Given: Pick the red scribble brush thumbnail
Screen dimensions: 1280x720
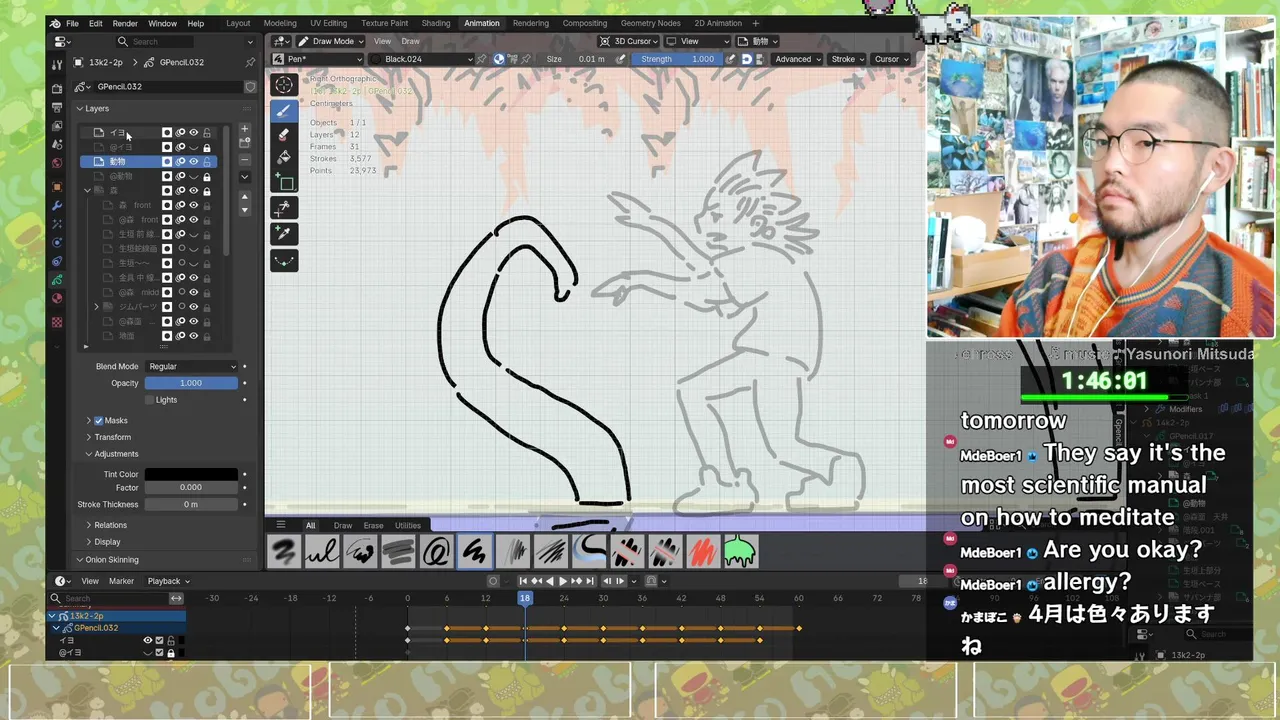Looking at the screenshot, I should pos(702,551).
